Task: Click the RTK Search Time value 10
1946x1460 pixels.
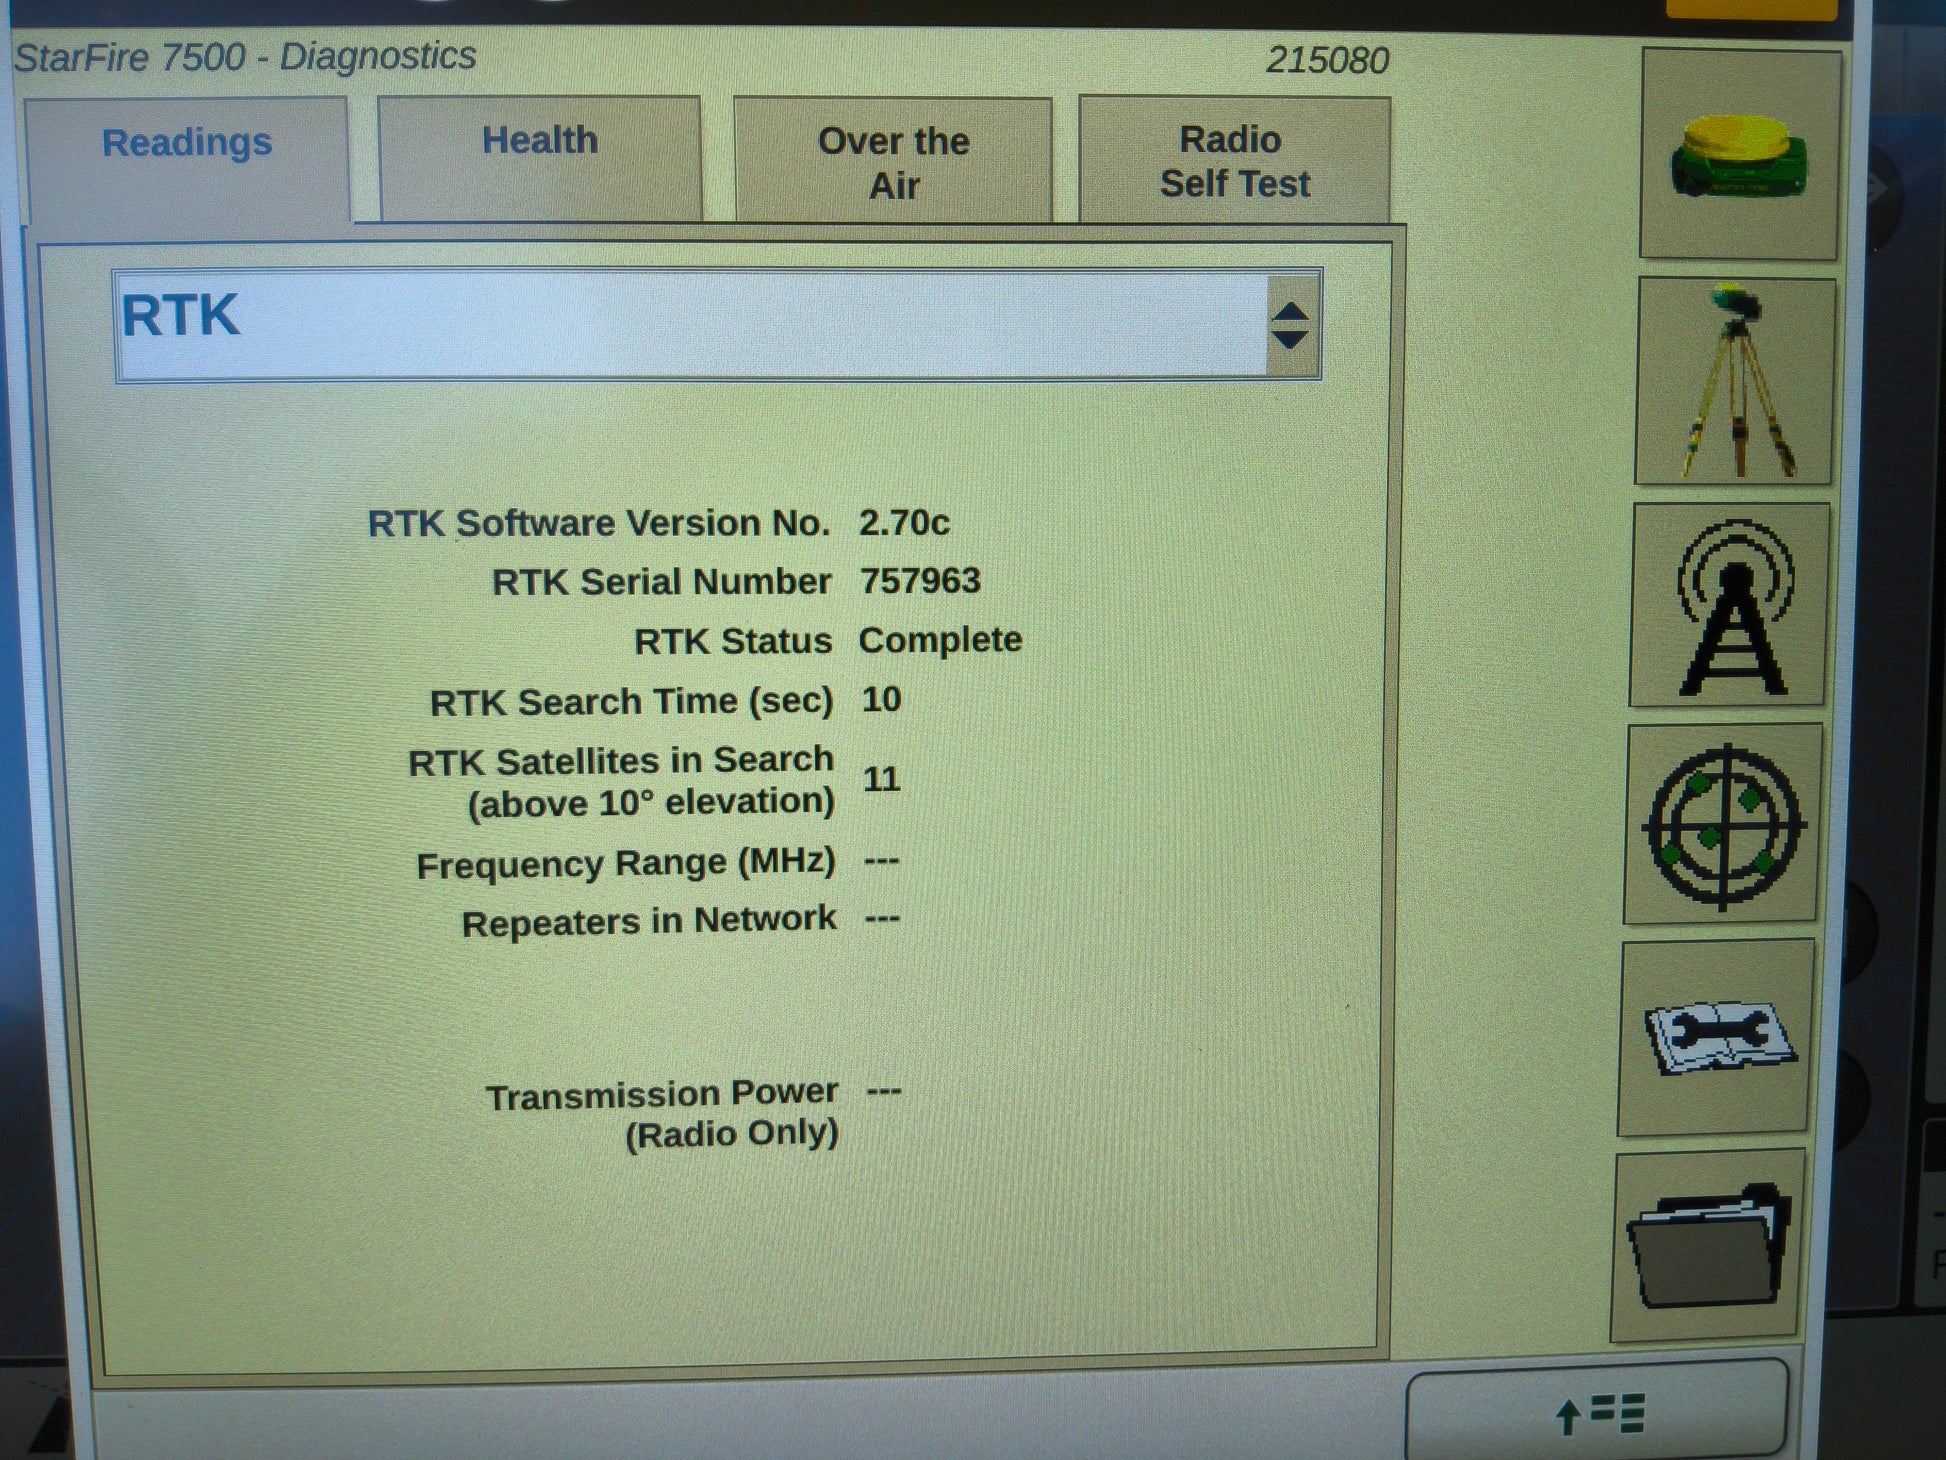Action: [881, 699]
